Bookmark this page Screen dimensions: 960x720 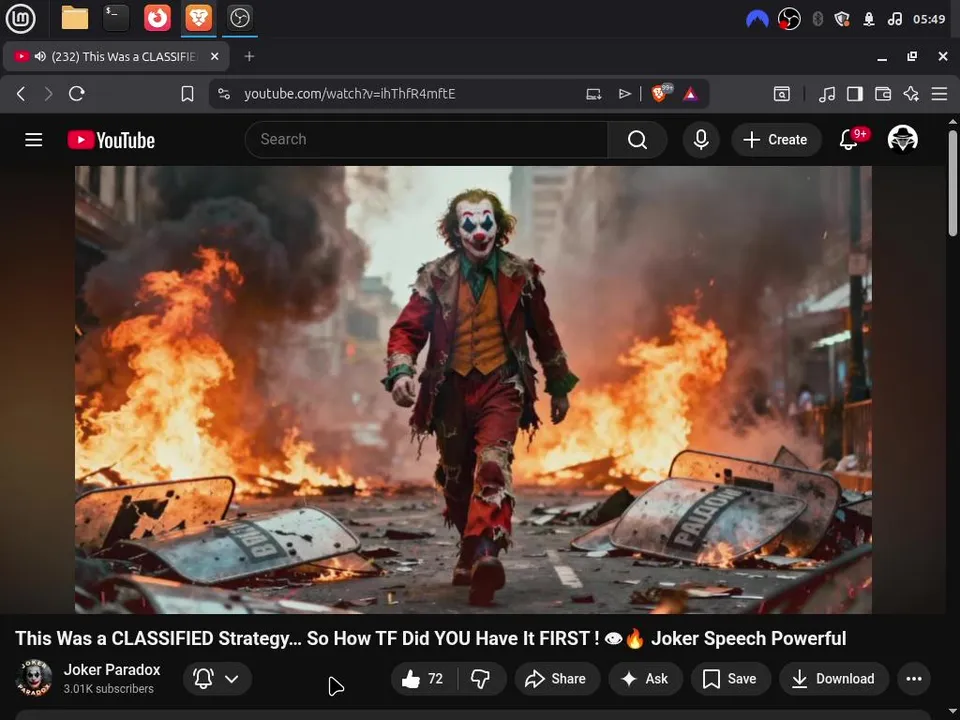click(187, 94)
